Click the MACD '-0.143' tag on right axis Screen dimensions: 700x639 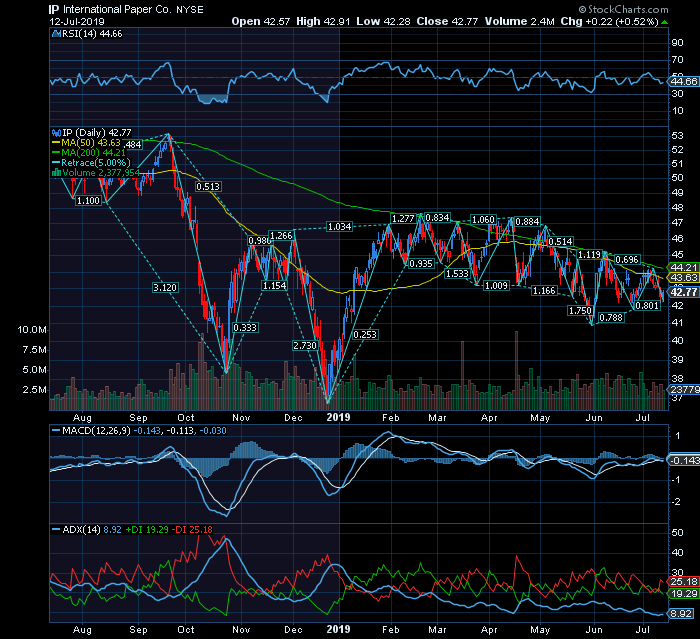pyautogui.click(x=683, y=461)
